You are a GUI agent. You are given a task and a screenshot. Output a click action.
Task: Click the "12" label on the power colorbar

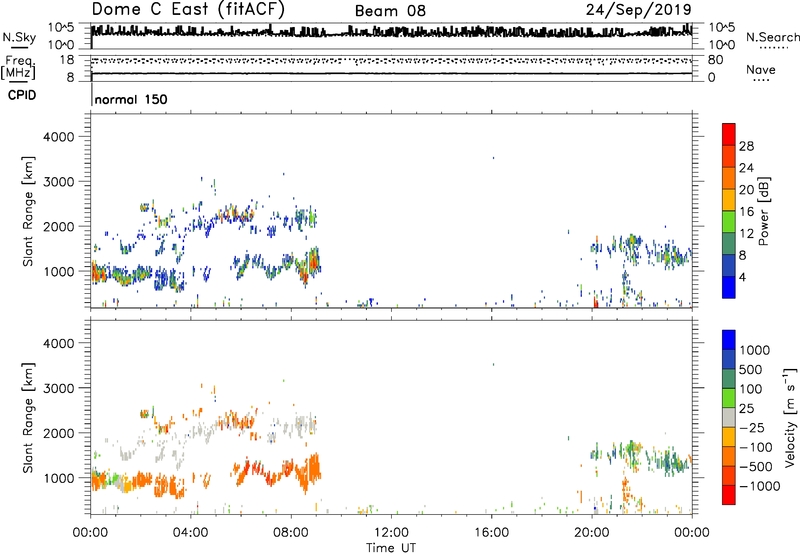(x=746, y=234)
